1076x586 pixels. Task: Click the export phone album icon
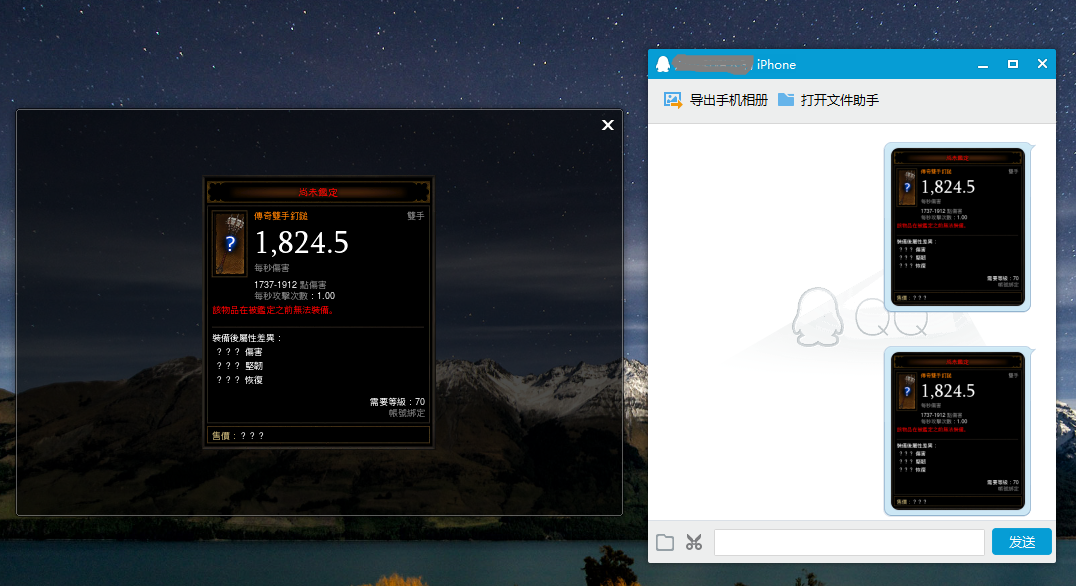(x=672, y=100)
